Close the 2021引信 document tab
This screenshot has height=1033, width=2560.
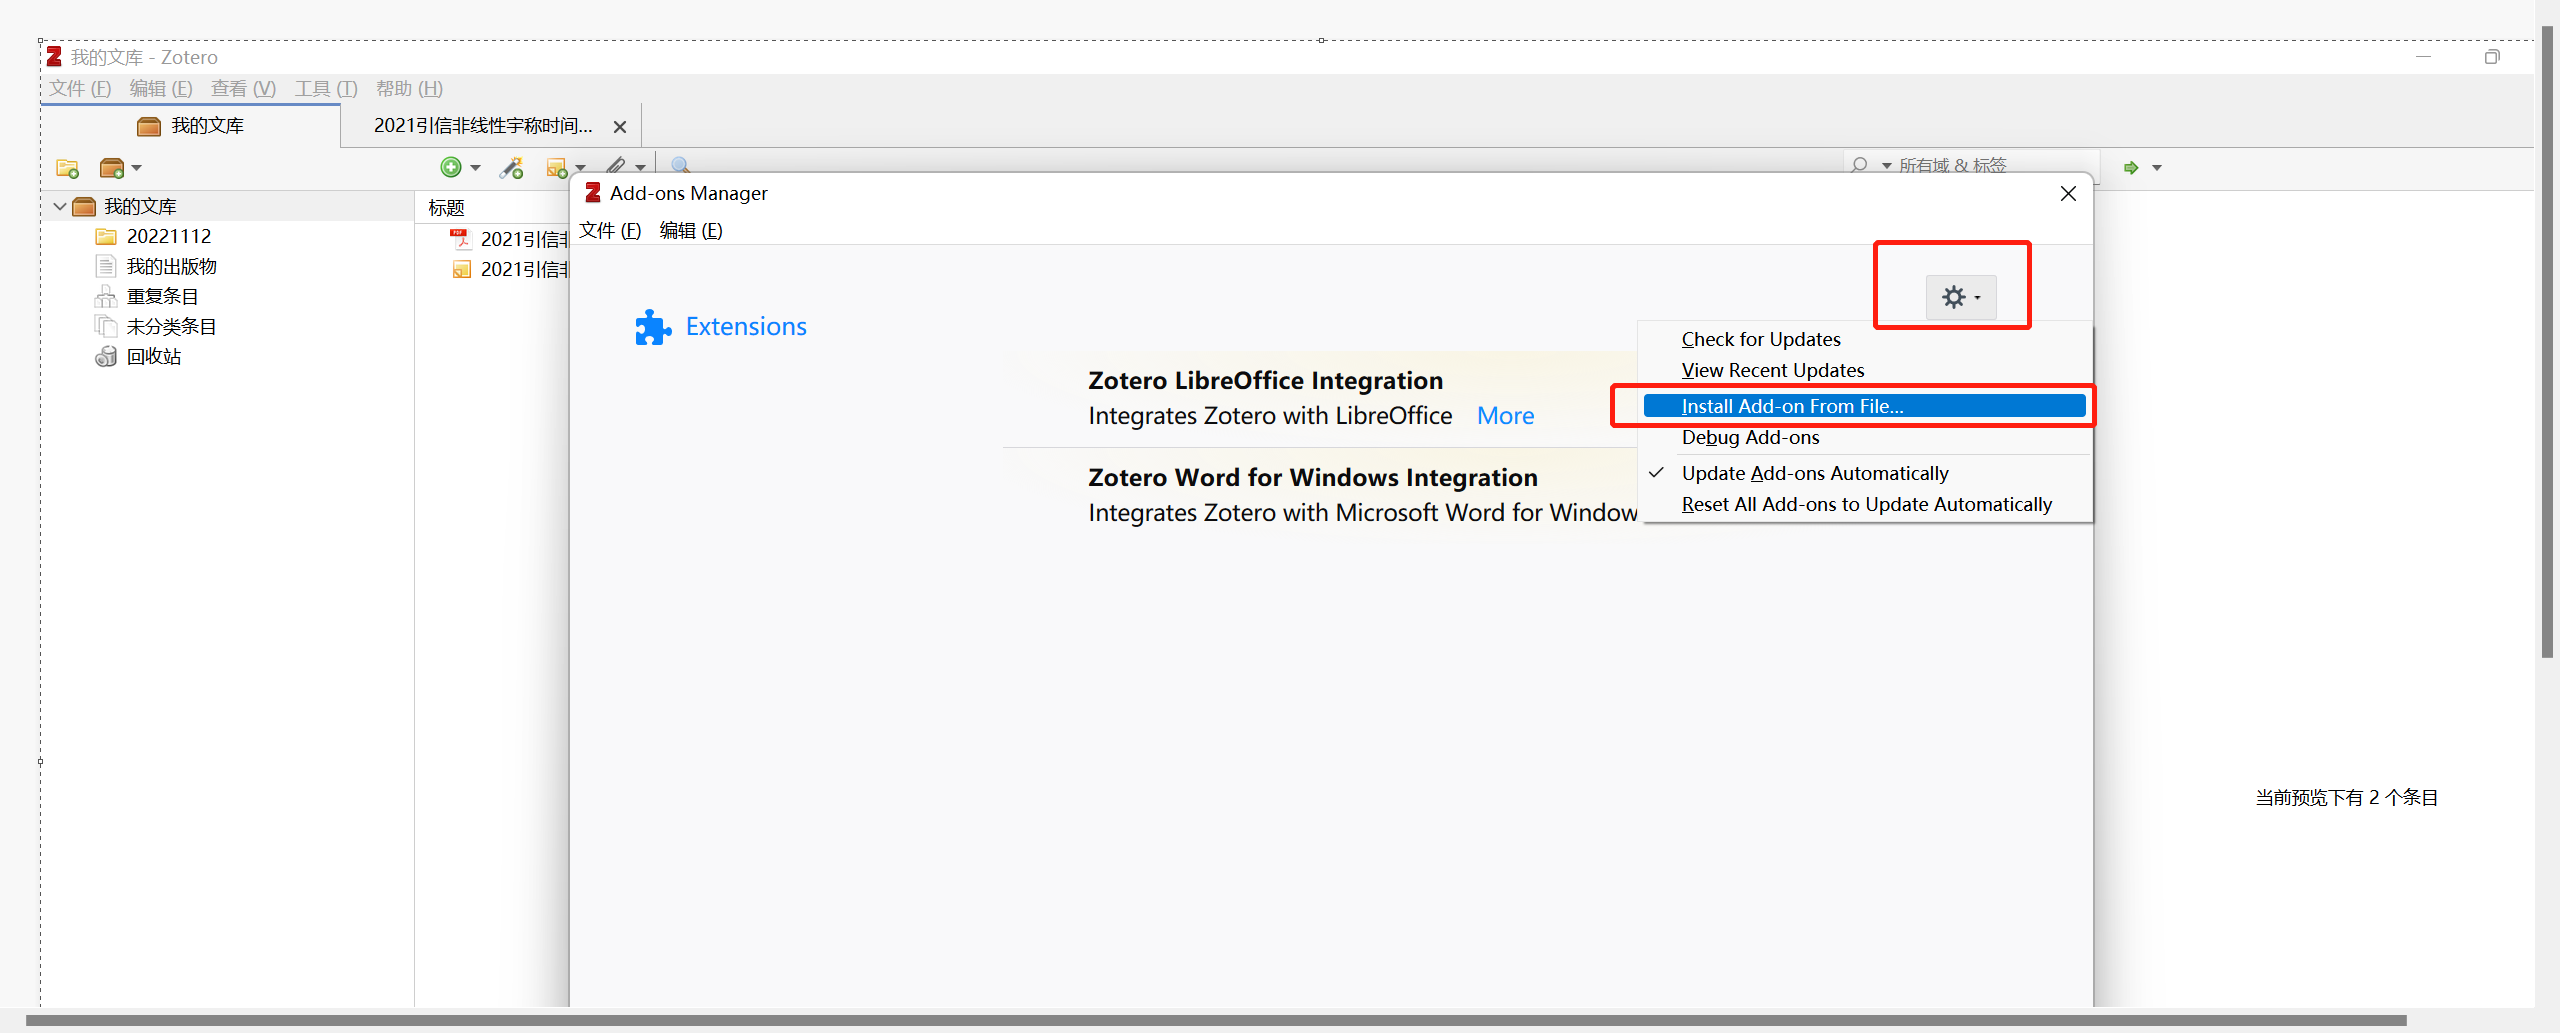(x=620, y=127)
